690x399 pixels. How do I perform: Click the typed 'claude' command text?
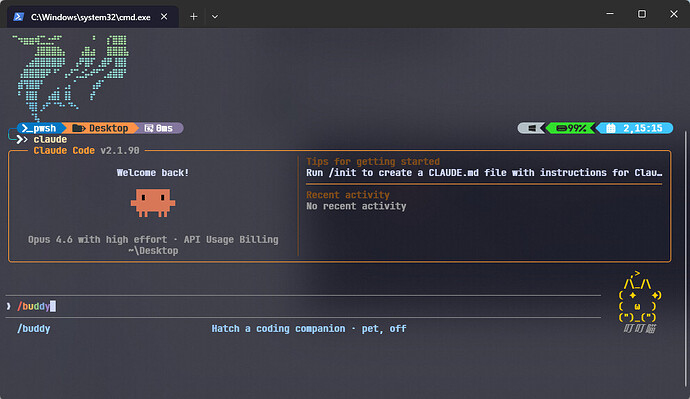coord(50,139)
